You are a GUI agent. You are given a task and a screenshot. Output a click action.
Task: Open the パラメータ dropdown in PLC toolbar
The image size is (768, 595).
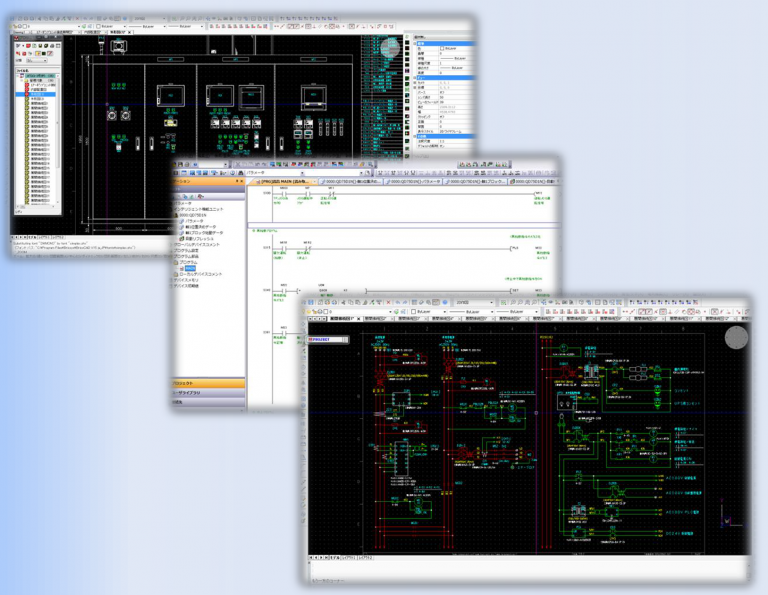pos(300,172)
